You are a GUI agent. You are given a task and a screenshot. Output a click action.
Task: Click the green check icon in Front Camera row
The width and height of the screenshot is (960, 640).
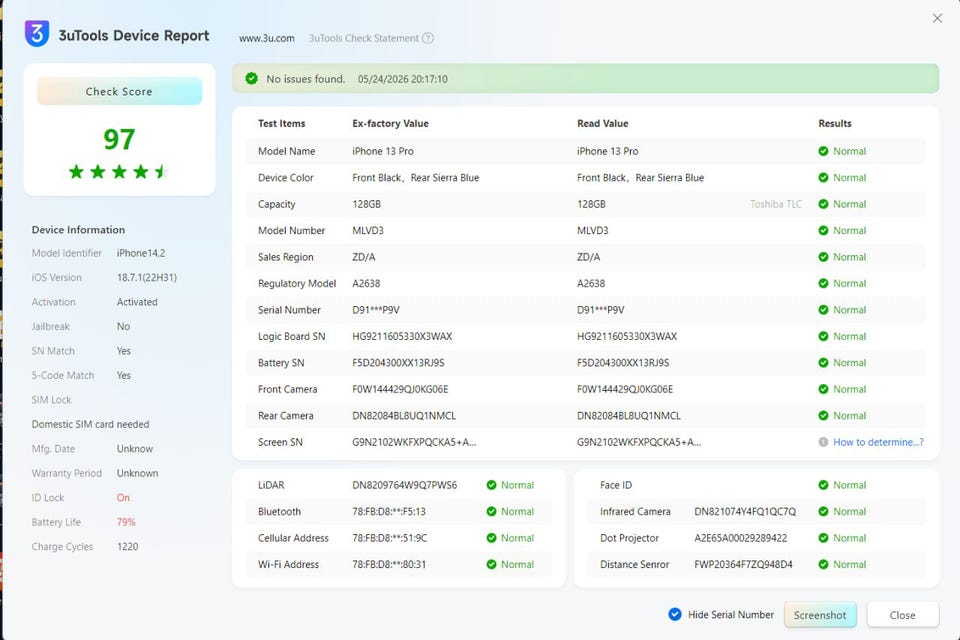[x=823, y=390]
